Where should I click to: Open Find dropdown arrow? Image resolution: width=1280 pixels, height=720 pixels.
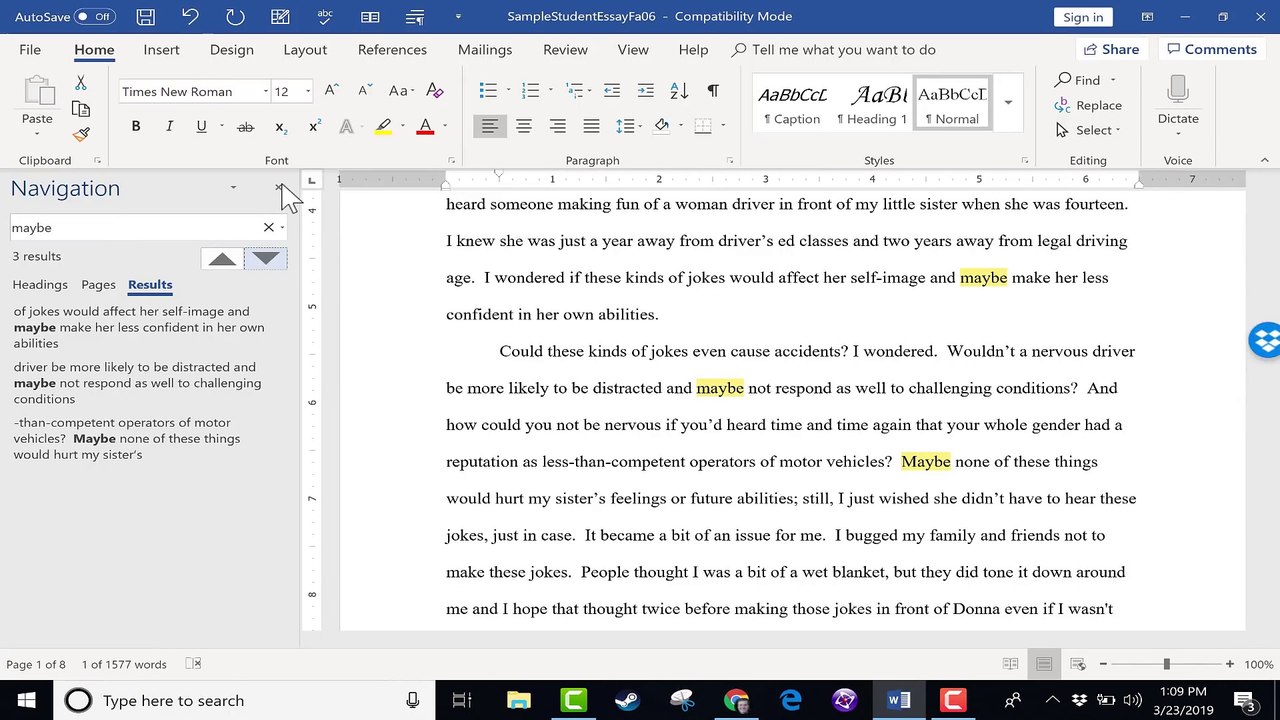1112,80
